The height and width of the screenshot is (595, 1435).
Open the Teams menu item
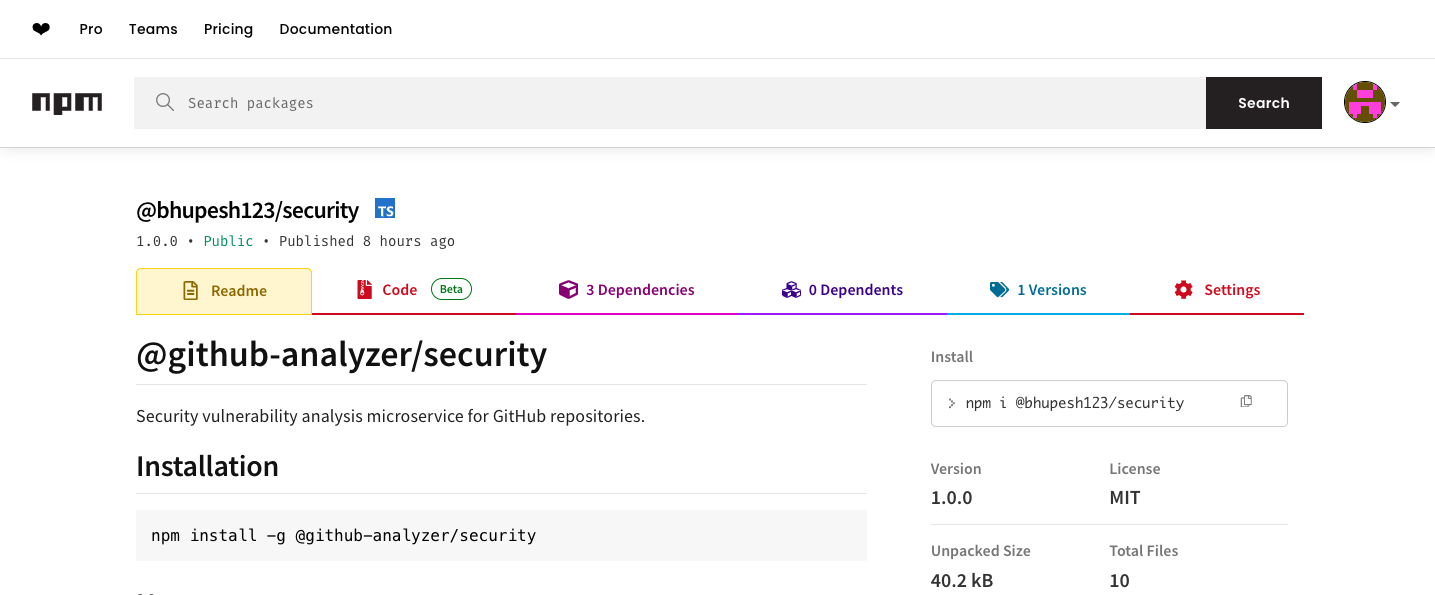tap(153, 29)
